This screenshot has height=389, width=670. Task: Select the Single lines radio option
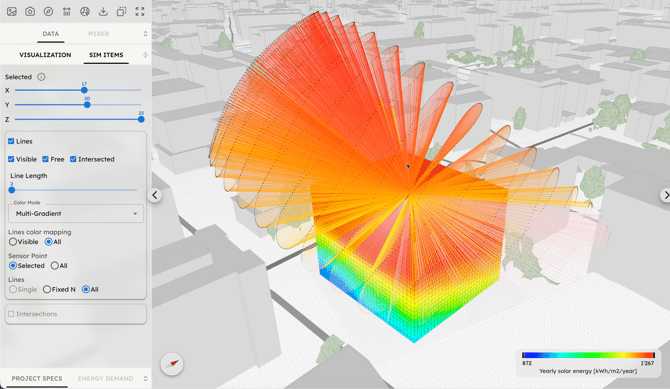point(13,289)
